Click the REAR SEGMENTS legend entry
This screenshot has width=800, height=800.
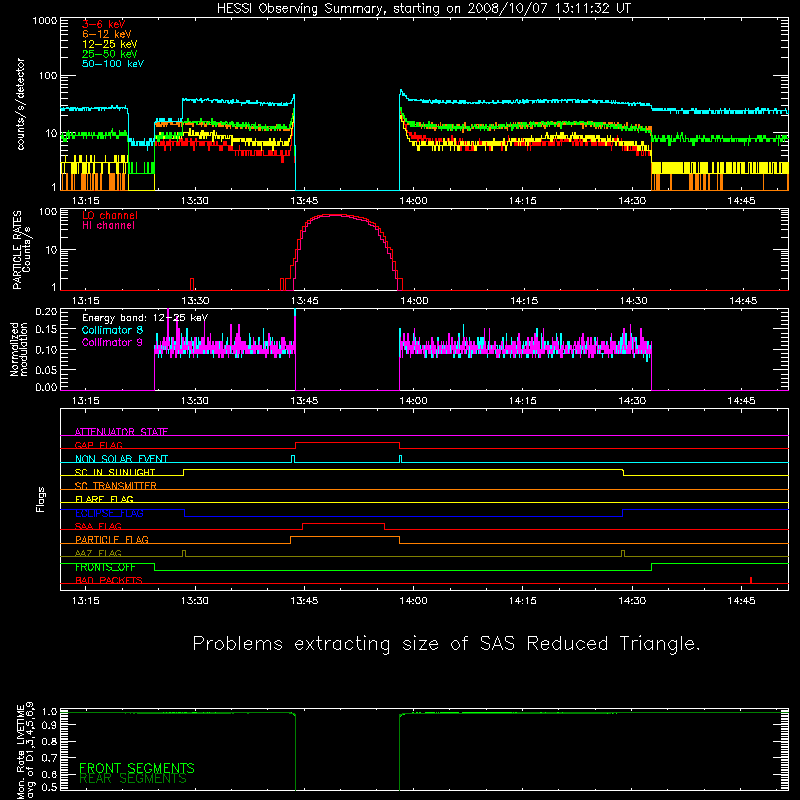[133, 779]
